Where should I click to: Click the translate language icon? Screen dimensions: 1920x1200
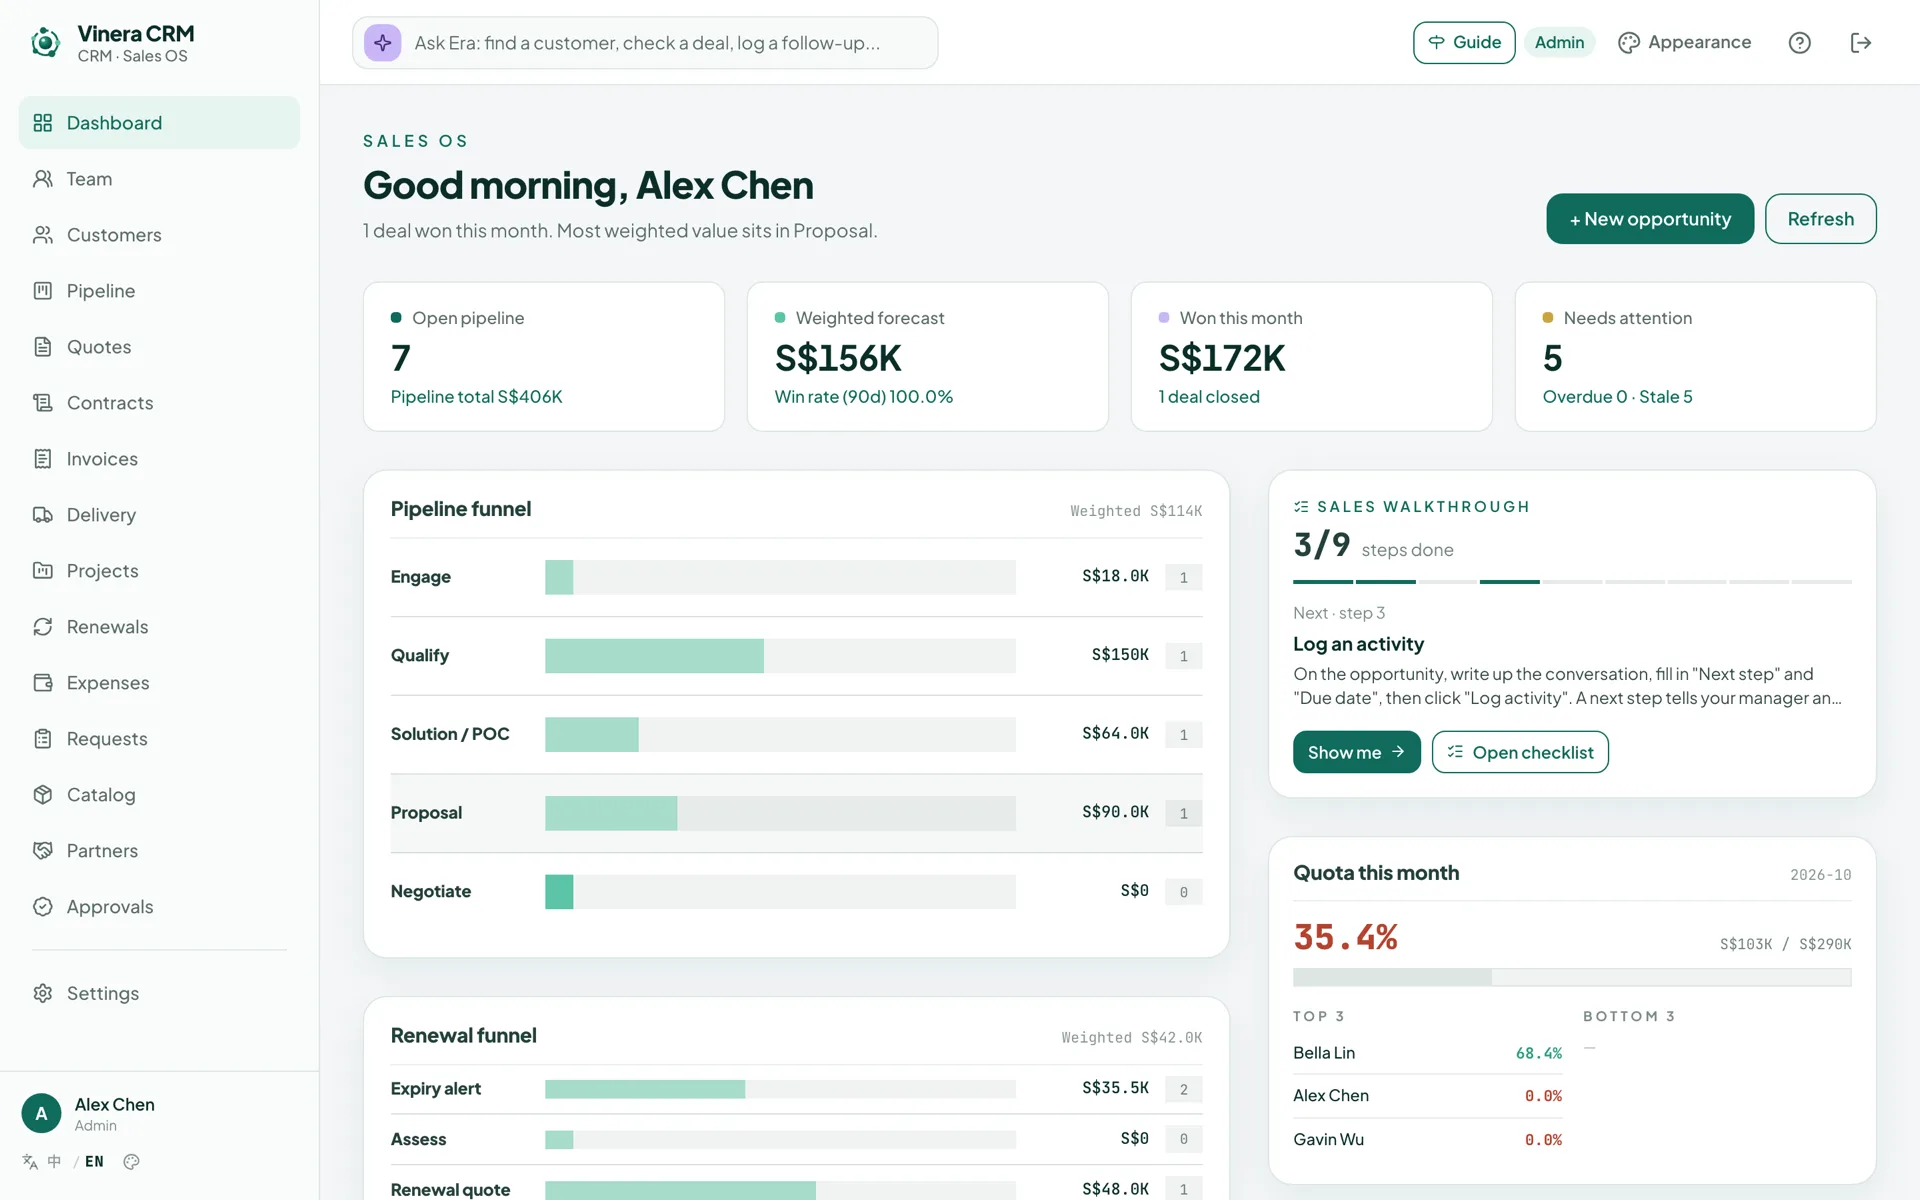coord(30,1161)
